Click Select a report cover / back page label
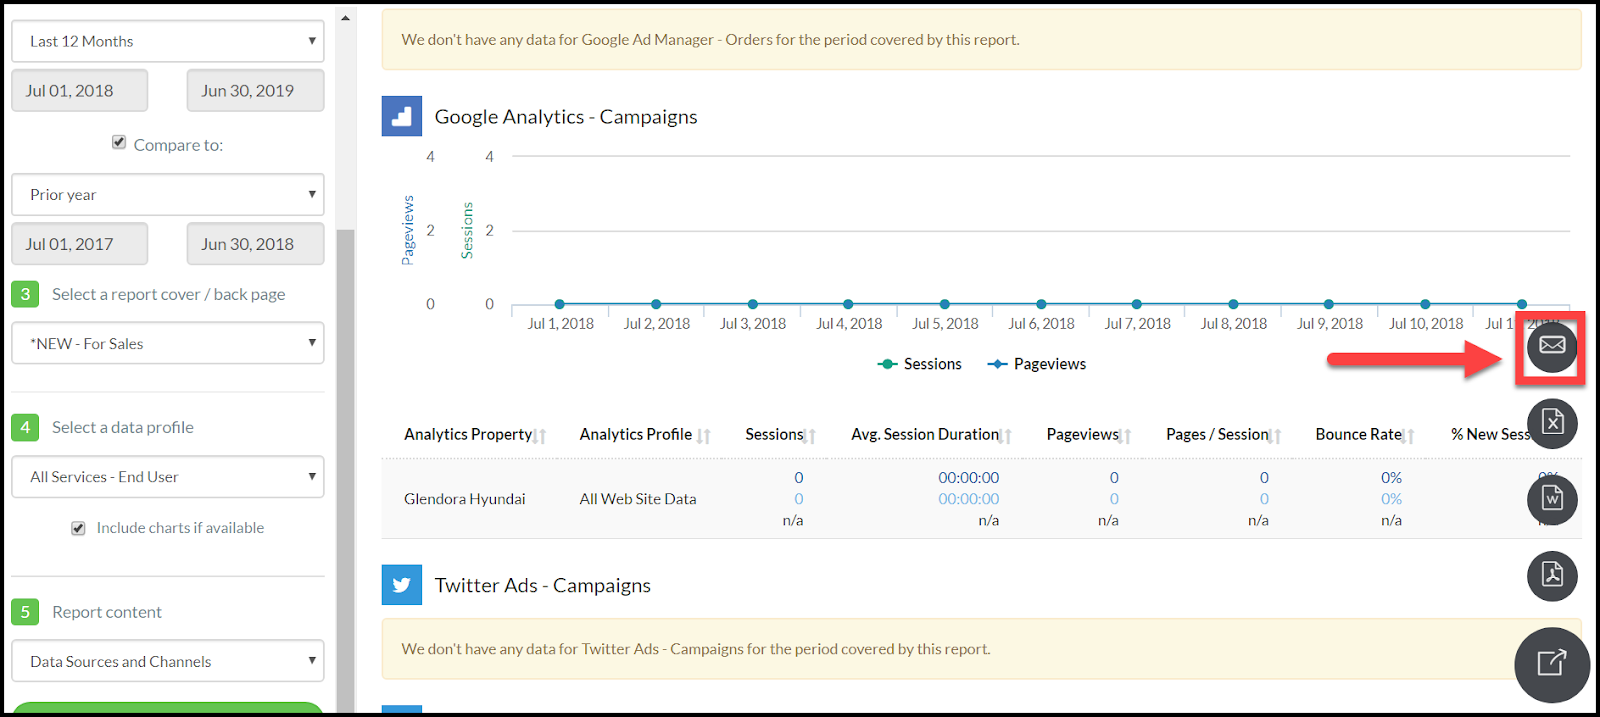 [x=169, y=294]
